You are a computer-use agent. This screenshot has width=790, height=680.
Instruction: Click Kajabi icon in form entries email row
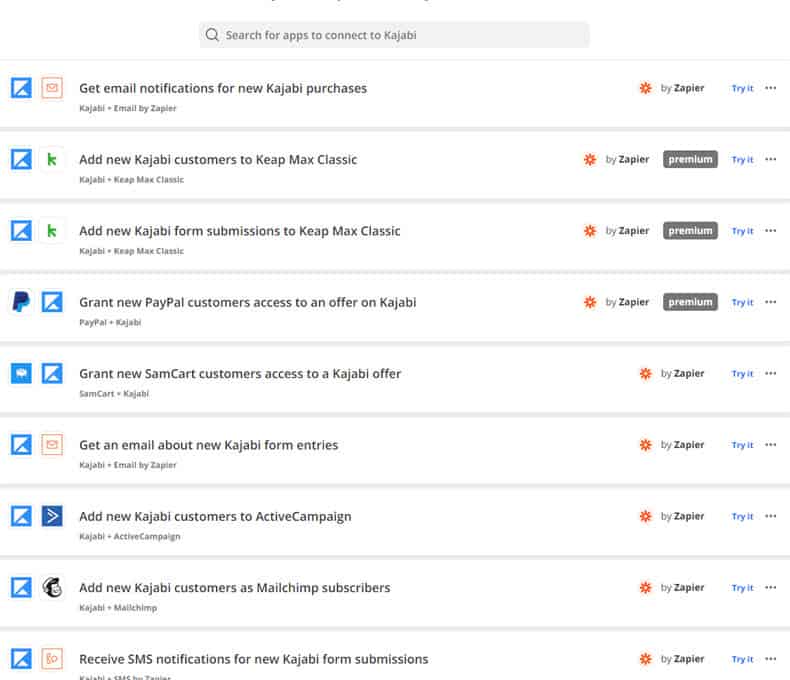[x=21, y=445]
